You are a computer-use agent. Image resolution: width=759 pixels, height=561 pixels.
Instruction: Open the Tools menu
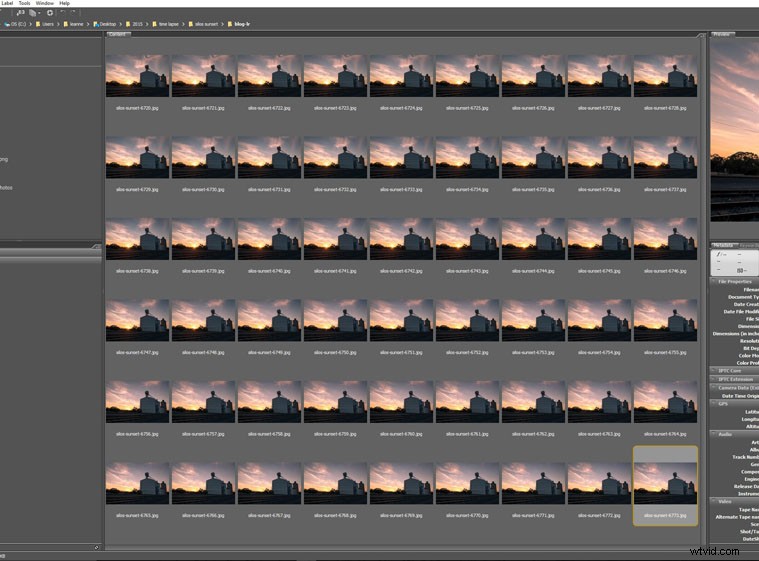[24, 3]
